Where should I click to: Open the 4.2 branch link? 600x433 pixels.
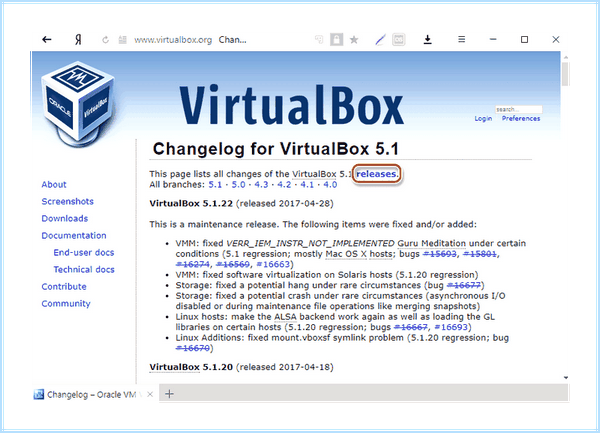pyautogui.click(x=284, y=185)
